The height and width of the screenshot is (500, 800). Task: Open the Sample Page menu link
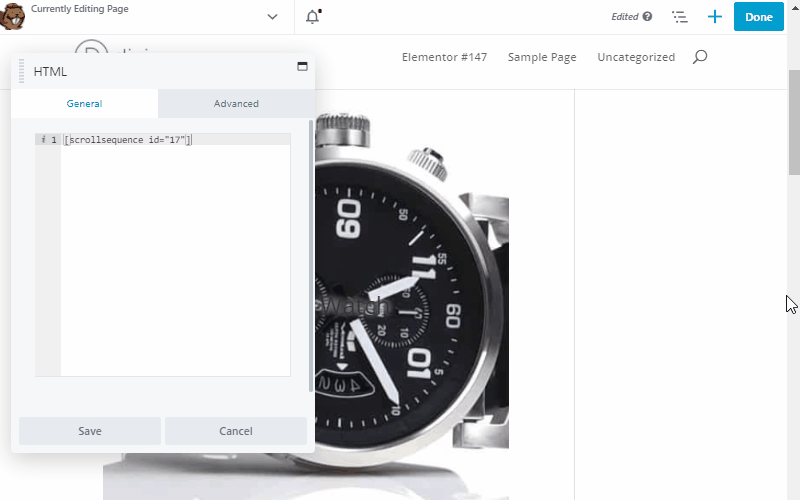click(542, 57)
